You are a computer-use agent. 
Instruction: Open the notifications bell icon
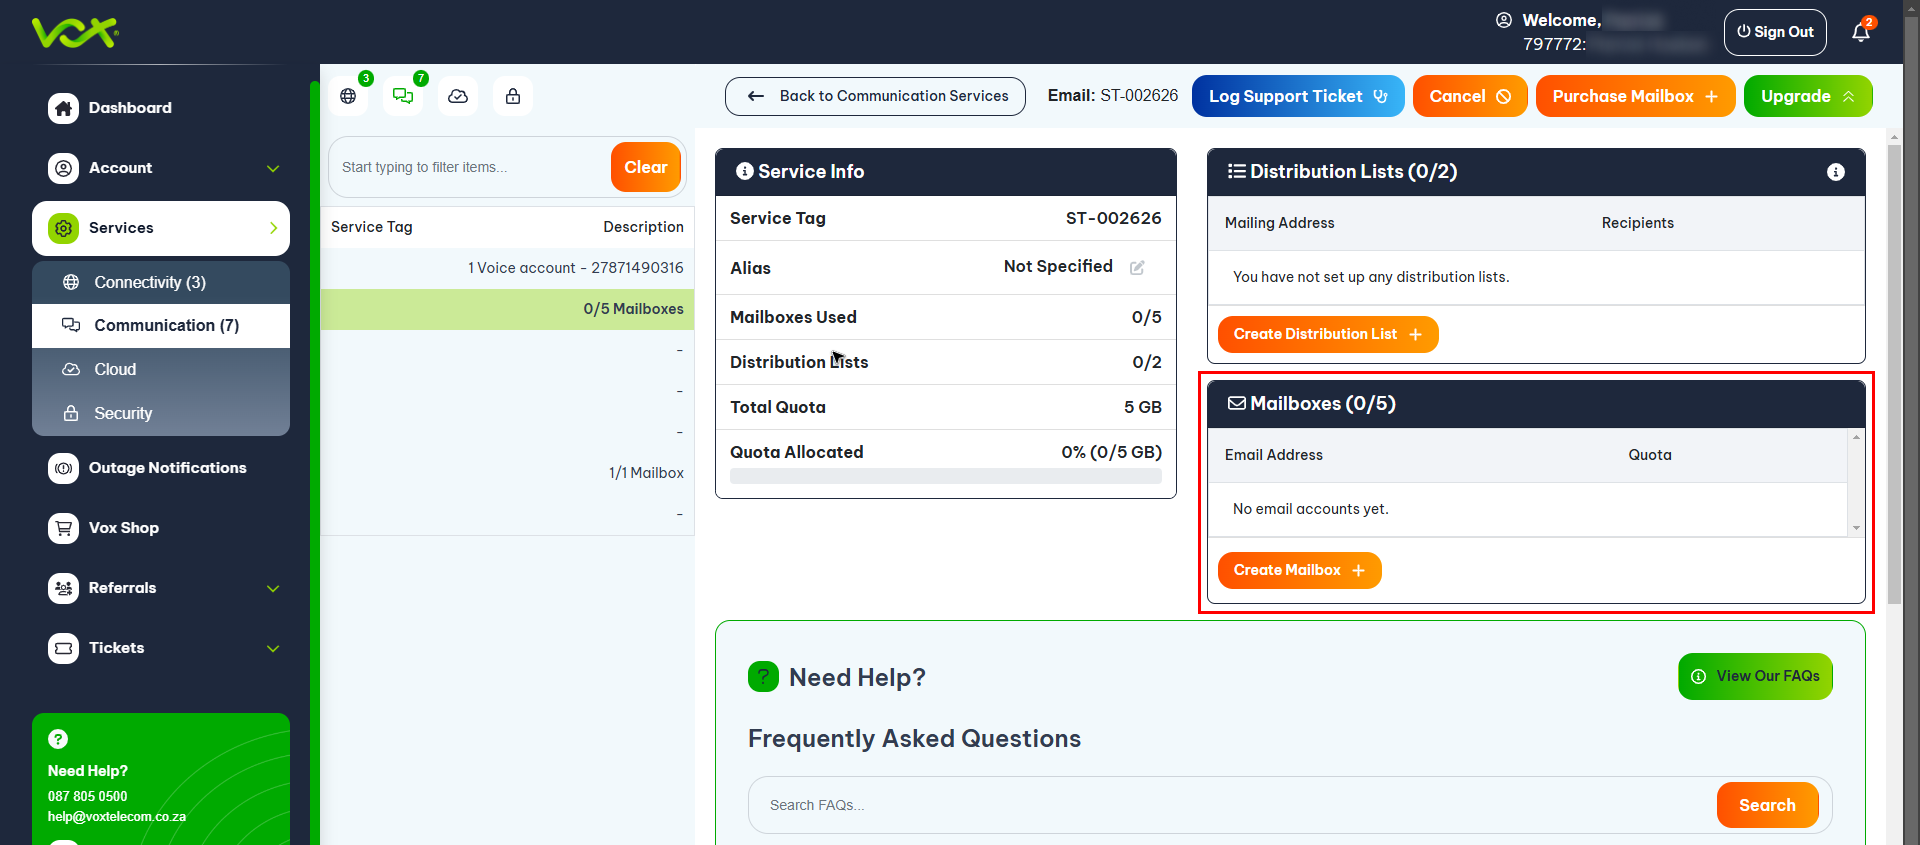(1860, 33)
